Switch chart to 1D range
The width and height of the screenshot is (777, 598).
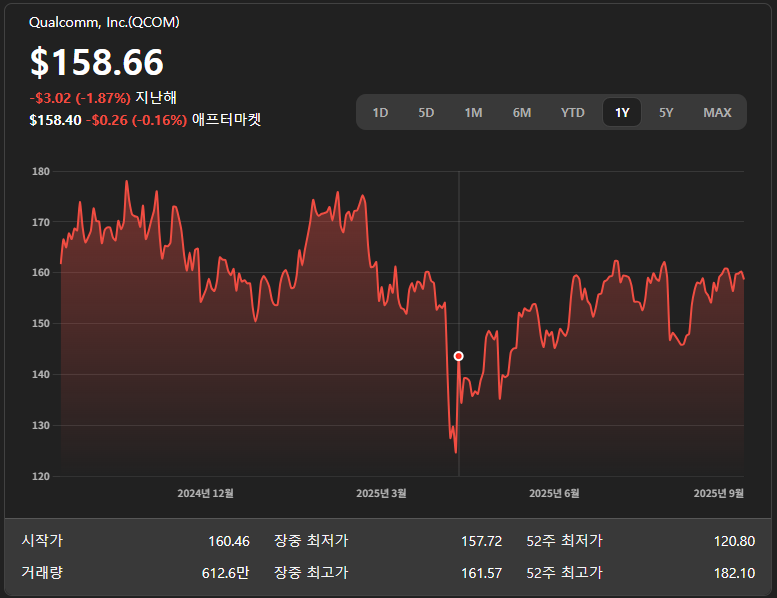[x=380, y=112]
